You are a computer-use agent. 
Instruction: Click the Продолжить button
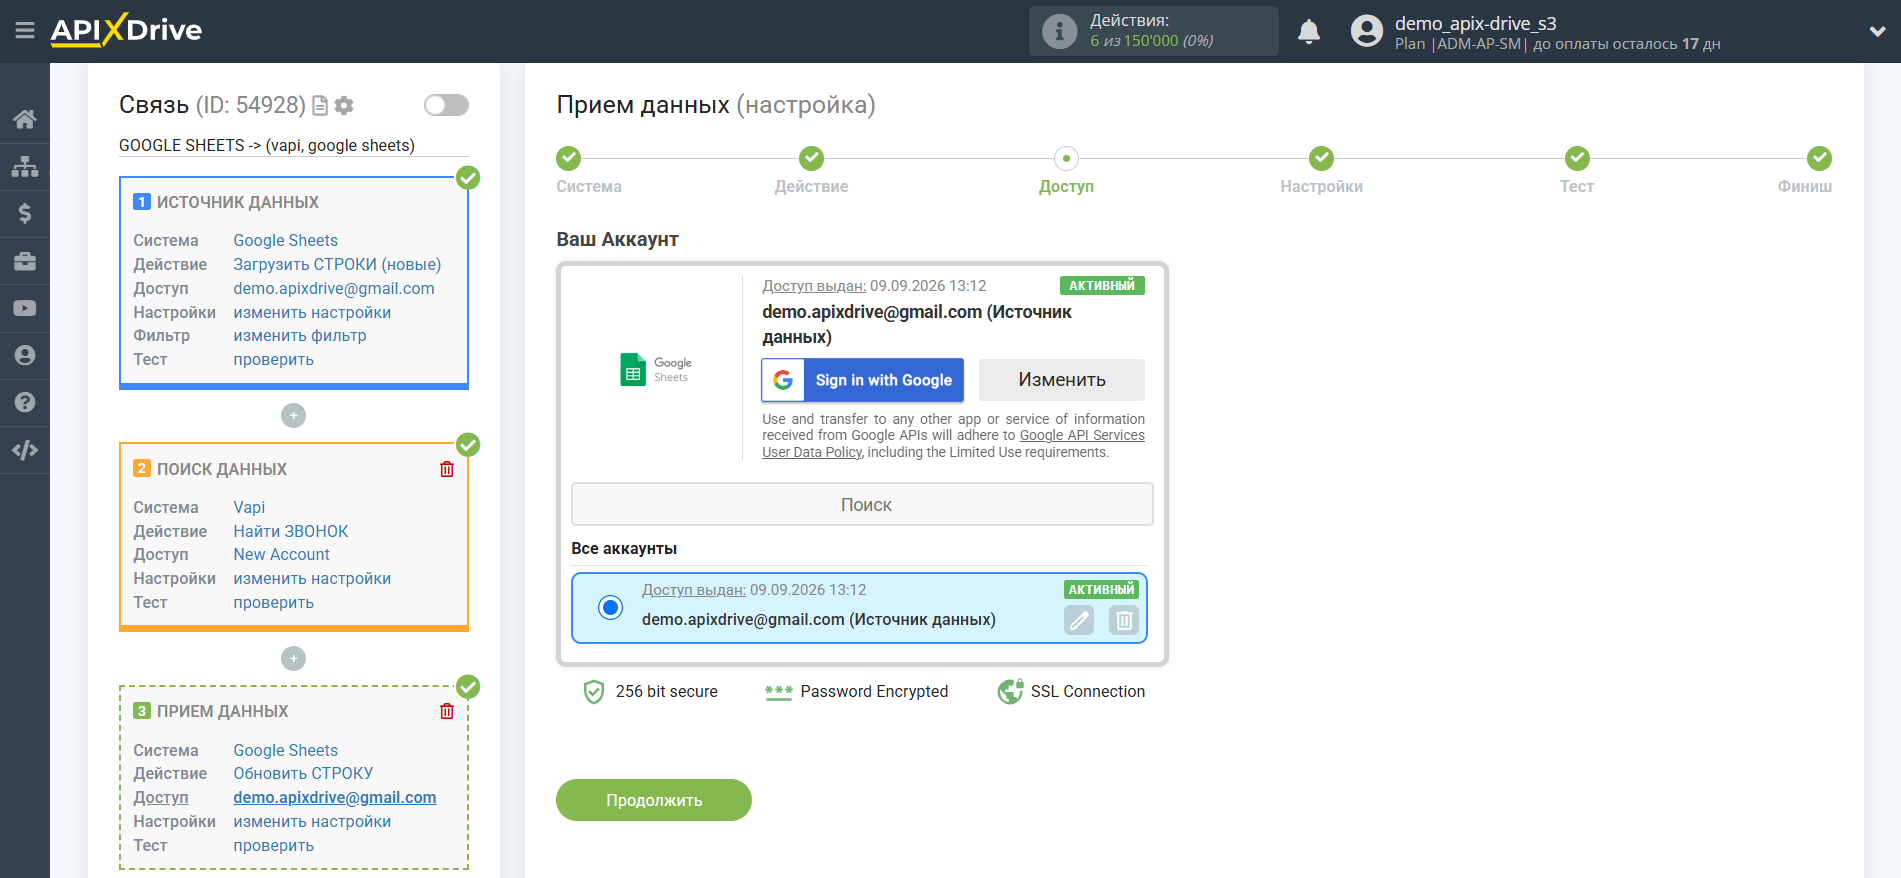pyautogui.click(x=654, y=800)
